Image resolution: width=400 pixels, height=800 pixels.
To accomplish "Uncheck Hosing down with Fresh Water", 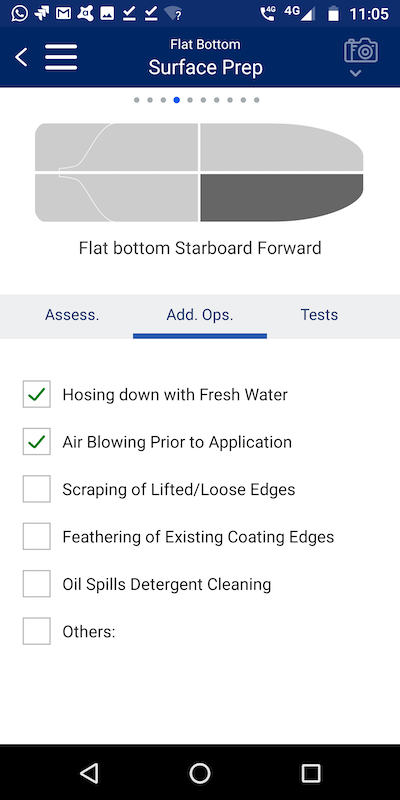I will click(x=37, y=394).
